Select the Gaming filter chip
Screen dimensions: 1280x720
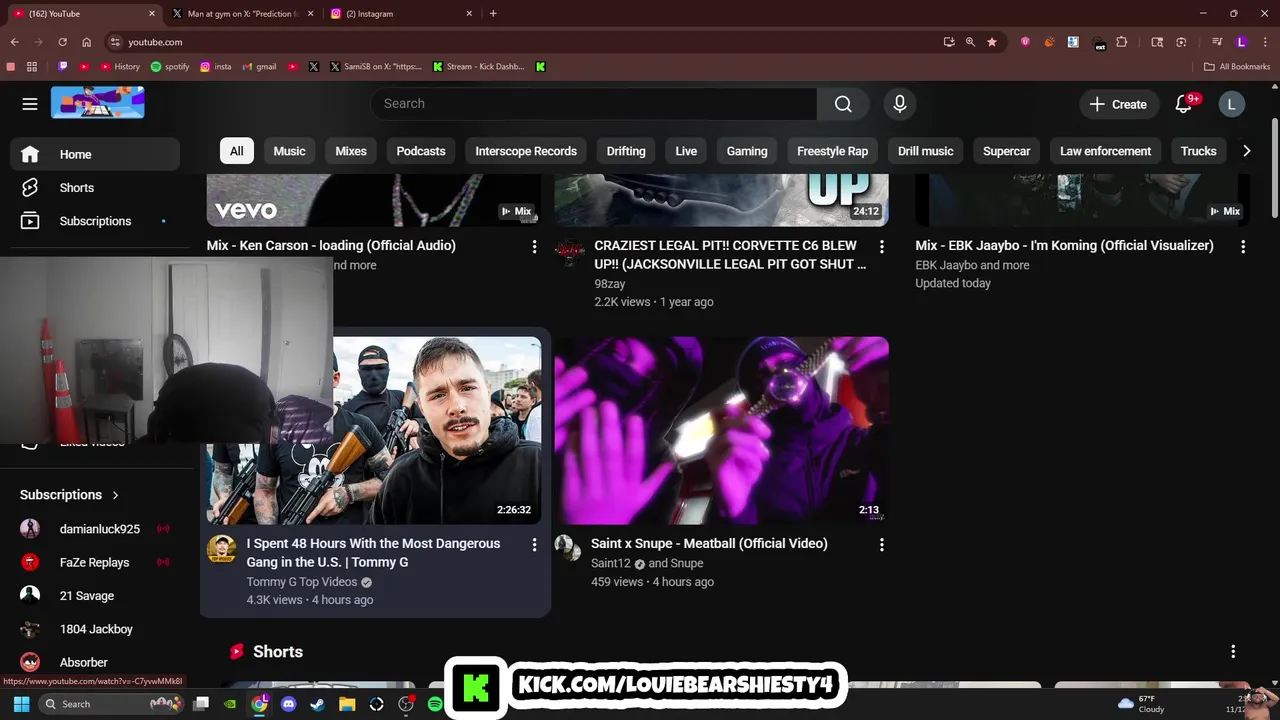[747, 151]
